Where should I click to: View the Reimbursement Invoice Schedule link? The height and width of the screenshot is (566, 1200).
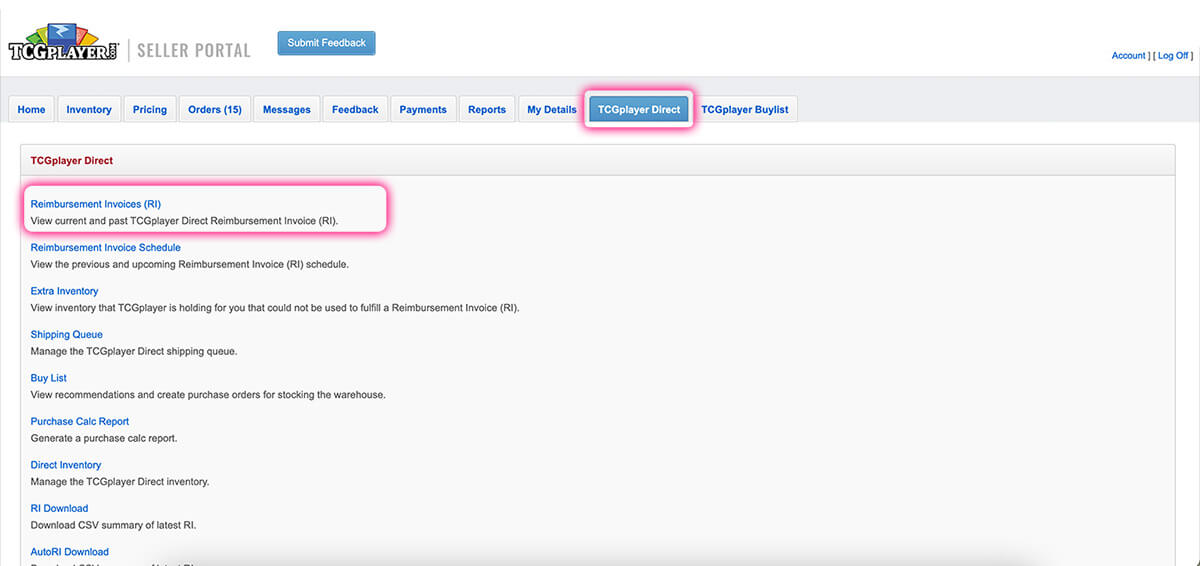pyautogui.click(x=105, y=247)
